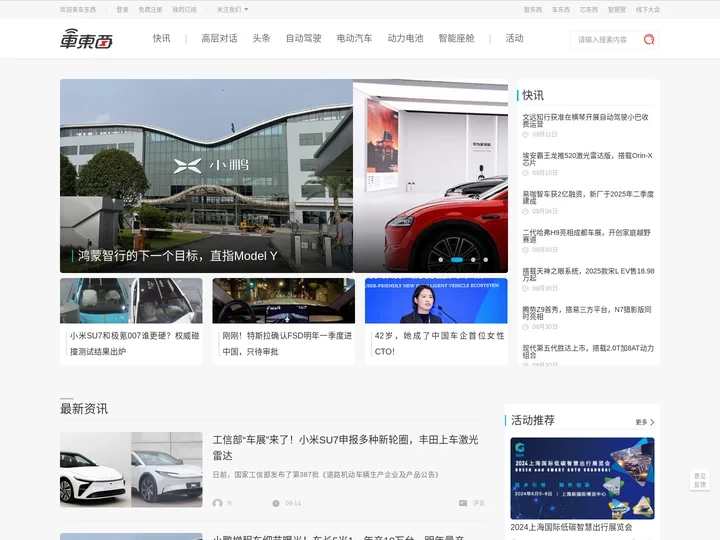
Task: Open 腾势Z9首秀 news flash
Action: (587, 313)
